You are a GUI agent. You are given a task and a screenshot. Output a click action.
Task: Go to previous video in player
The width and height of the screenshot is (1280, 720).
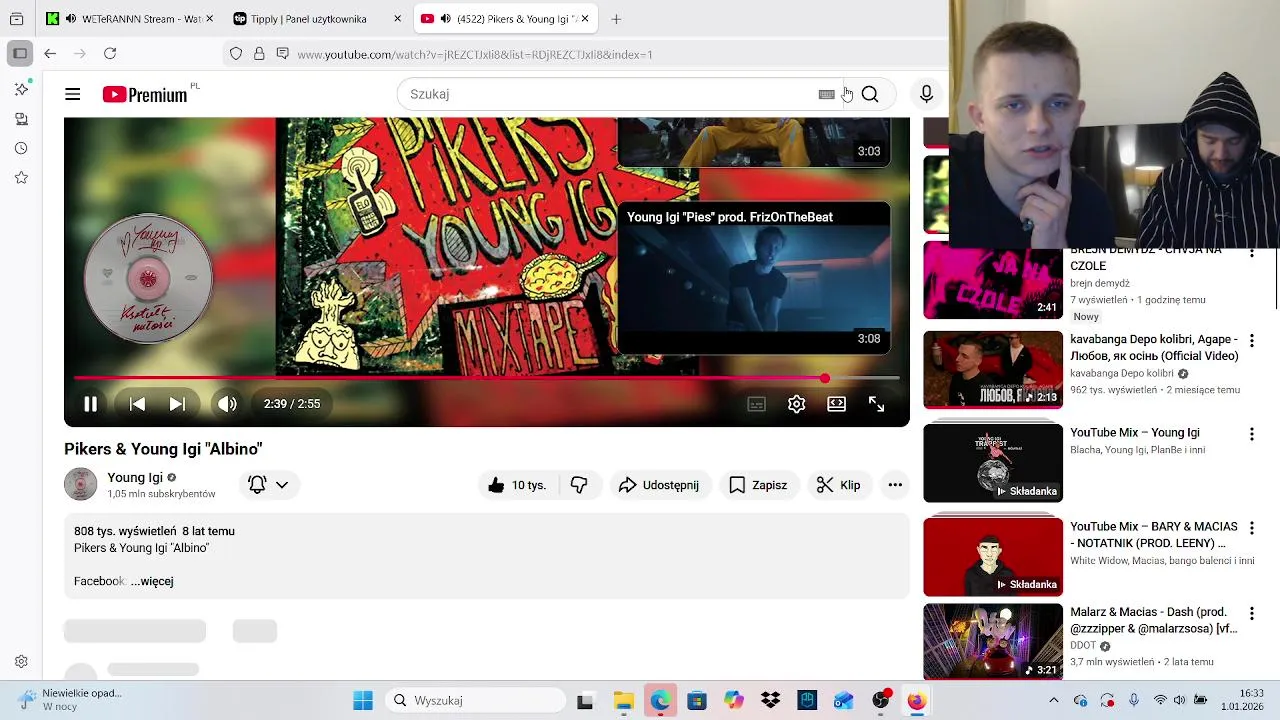[137, 404]
